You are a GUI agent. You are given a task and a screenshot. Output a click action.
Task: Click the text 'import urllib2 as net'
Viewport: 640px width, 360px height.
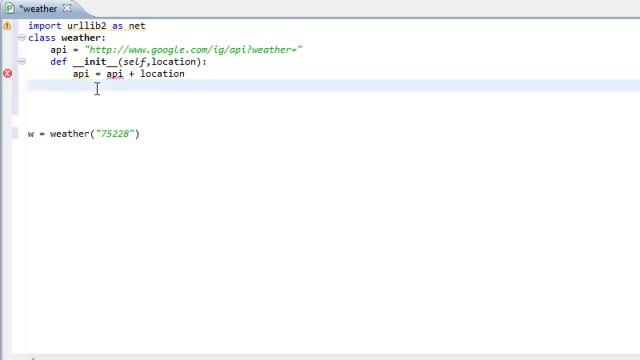87,26
